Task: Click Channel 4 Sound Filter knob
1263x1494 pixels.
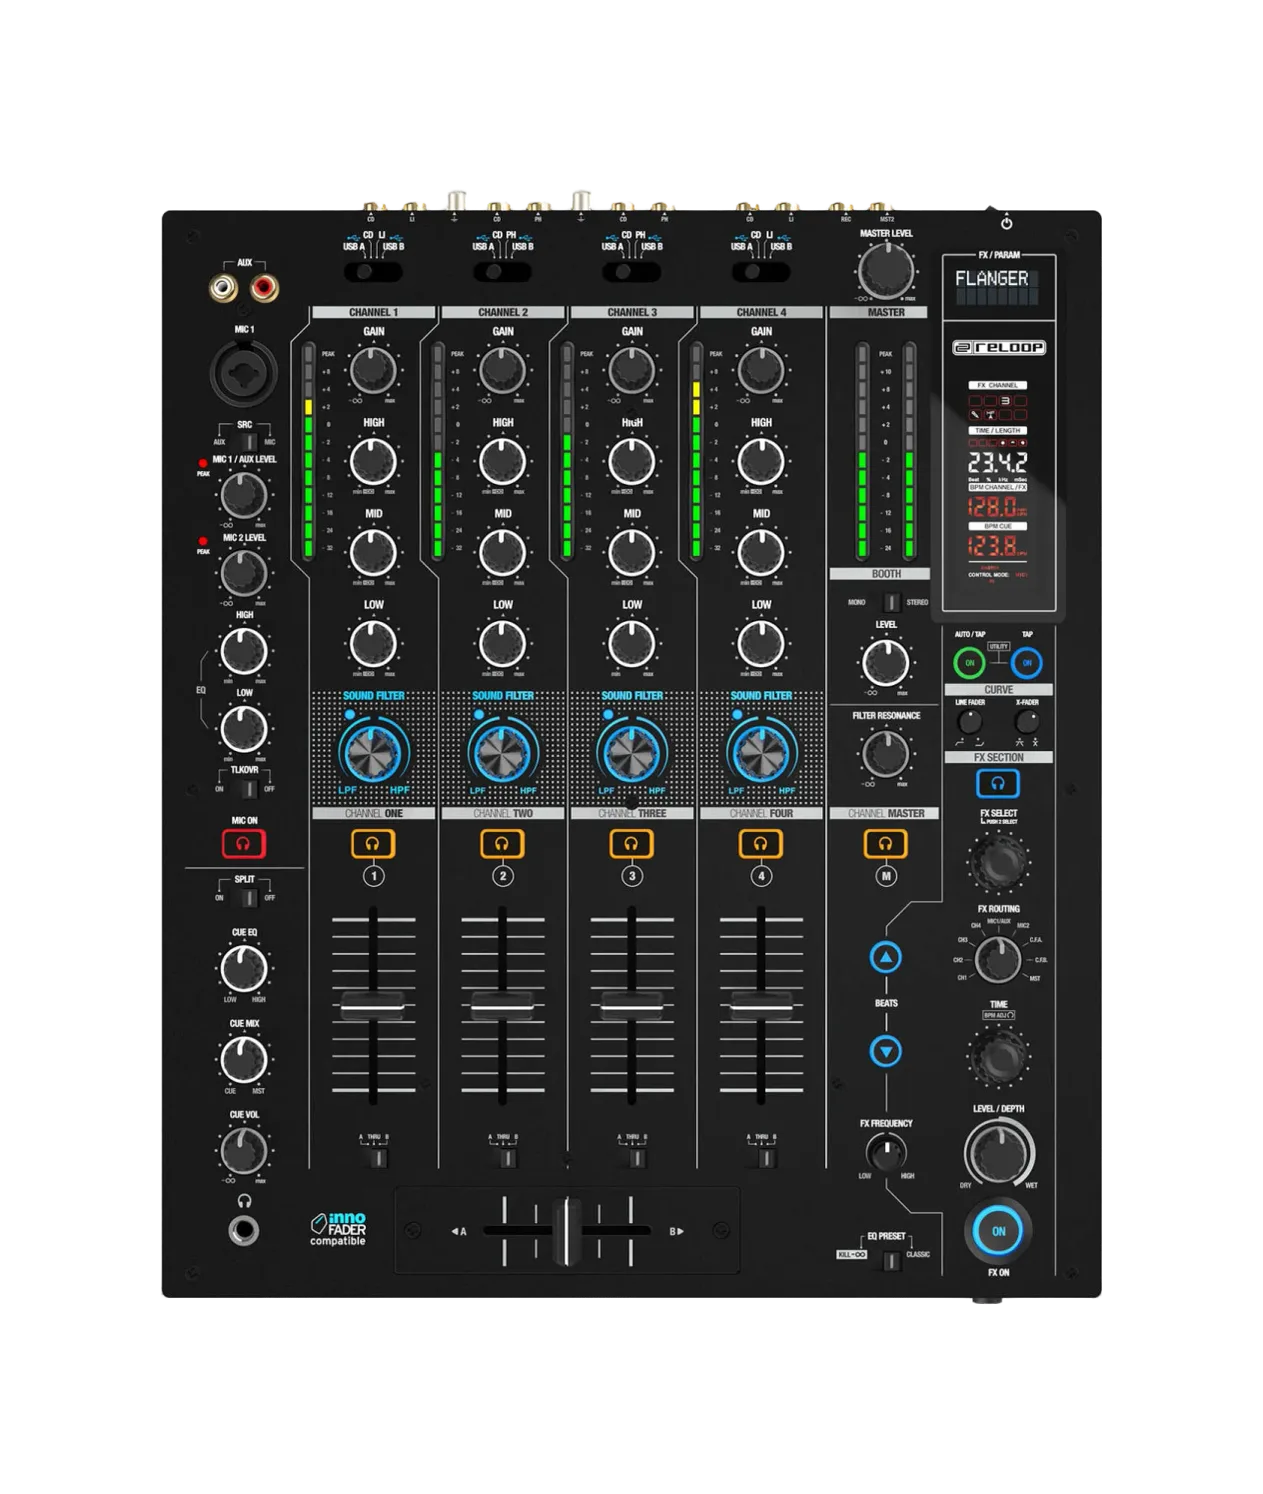Action: tap(761, 752)
